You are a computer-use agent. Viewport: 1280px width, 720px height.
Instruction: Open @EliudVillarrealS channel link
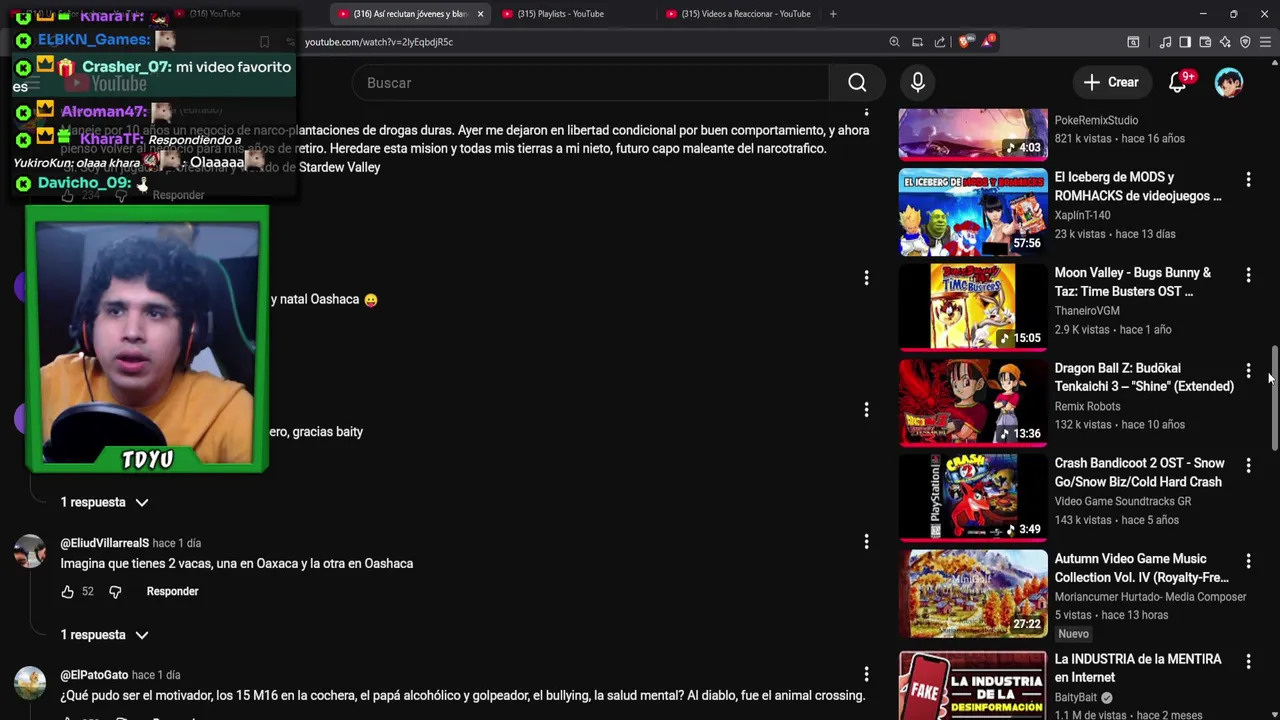tap(104, 543)
